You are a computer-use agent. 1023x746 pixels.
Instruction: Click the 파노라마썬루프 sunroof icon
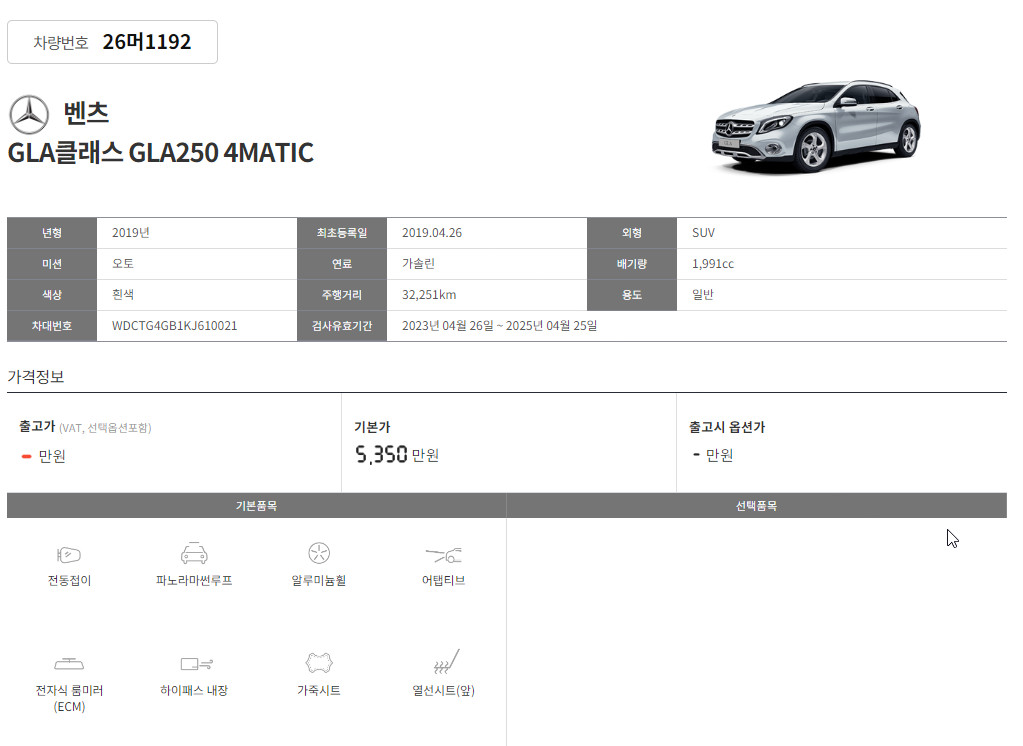[194, 553]
